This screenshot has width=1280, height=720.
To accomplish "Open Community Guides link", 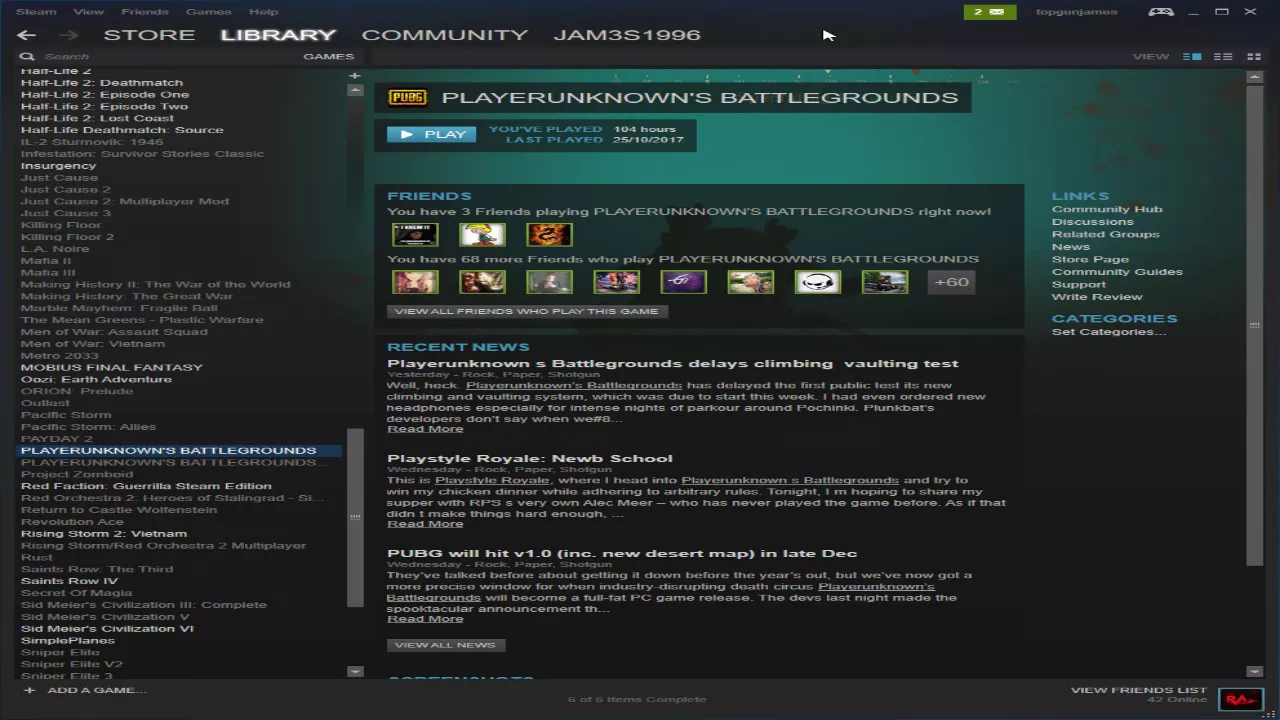I will (x=1117, y=272).
